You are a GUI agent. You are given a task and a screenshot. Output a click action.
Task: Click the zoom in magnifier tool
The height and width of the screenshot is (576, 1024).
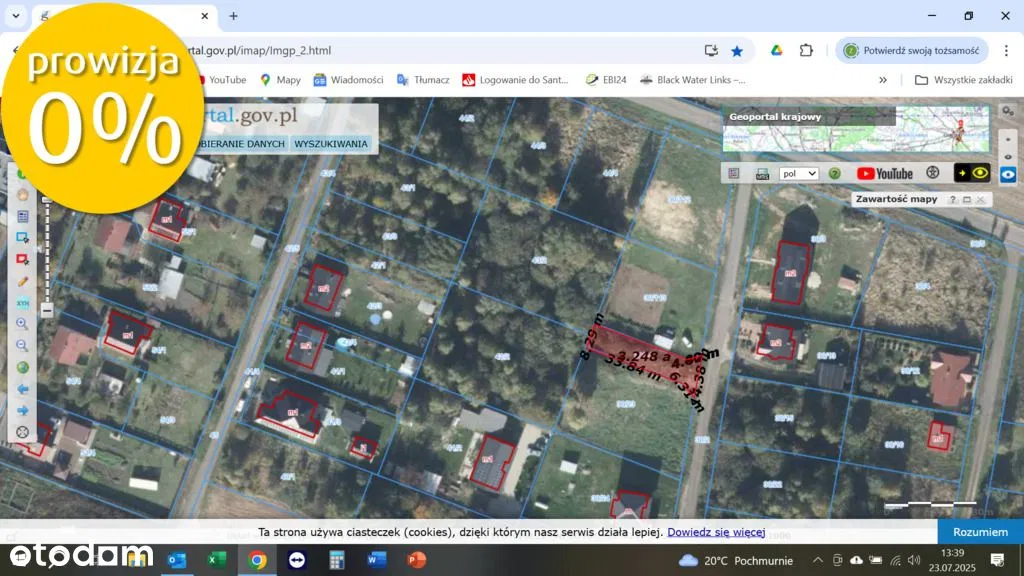pyautogui.click(x=22, y=324)
